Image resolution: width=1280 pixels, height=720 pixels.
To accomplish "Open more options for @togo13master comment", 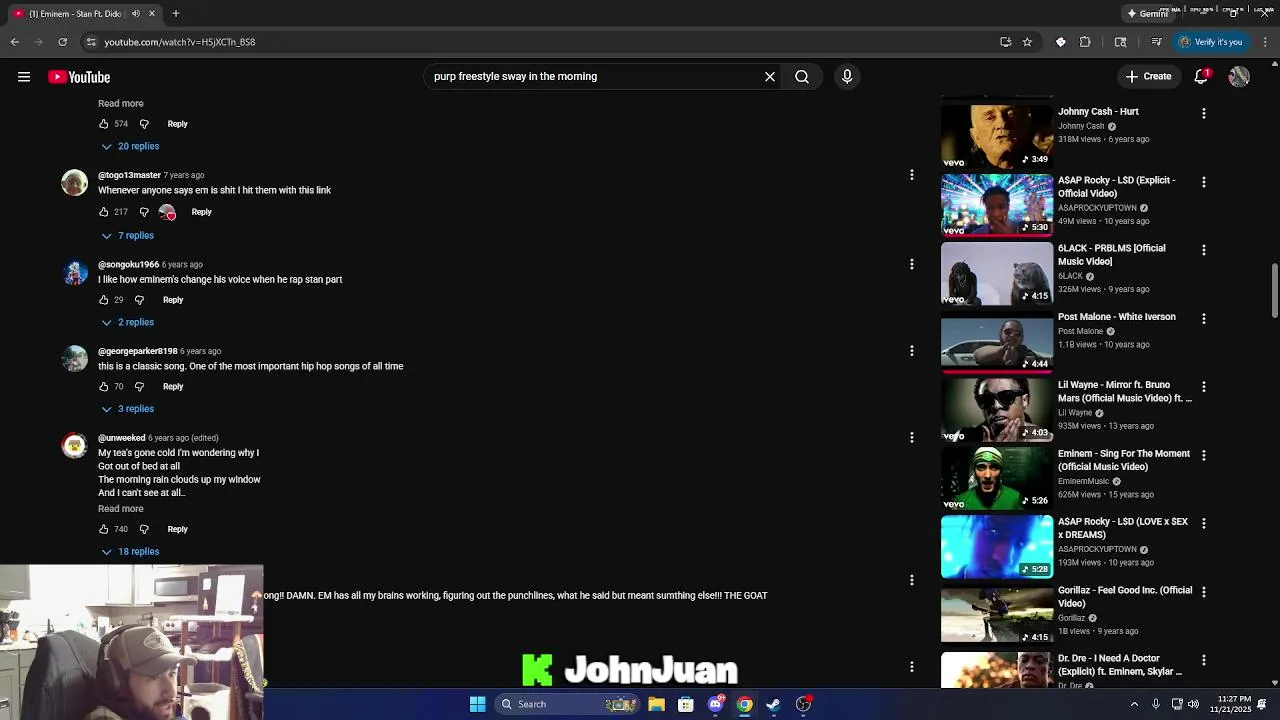I will point(911,175).
